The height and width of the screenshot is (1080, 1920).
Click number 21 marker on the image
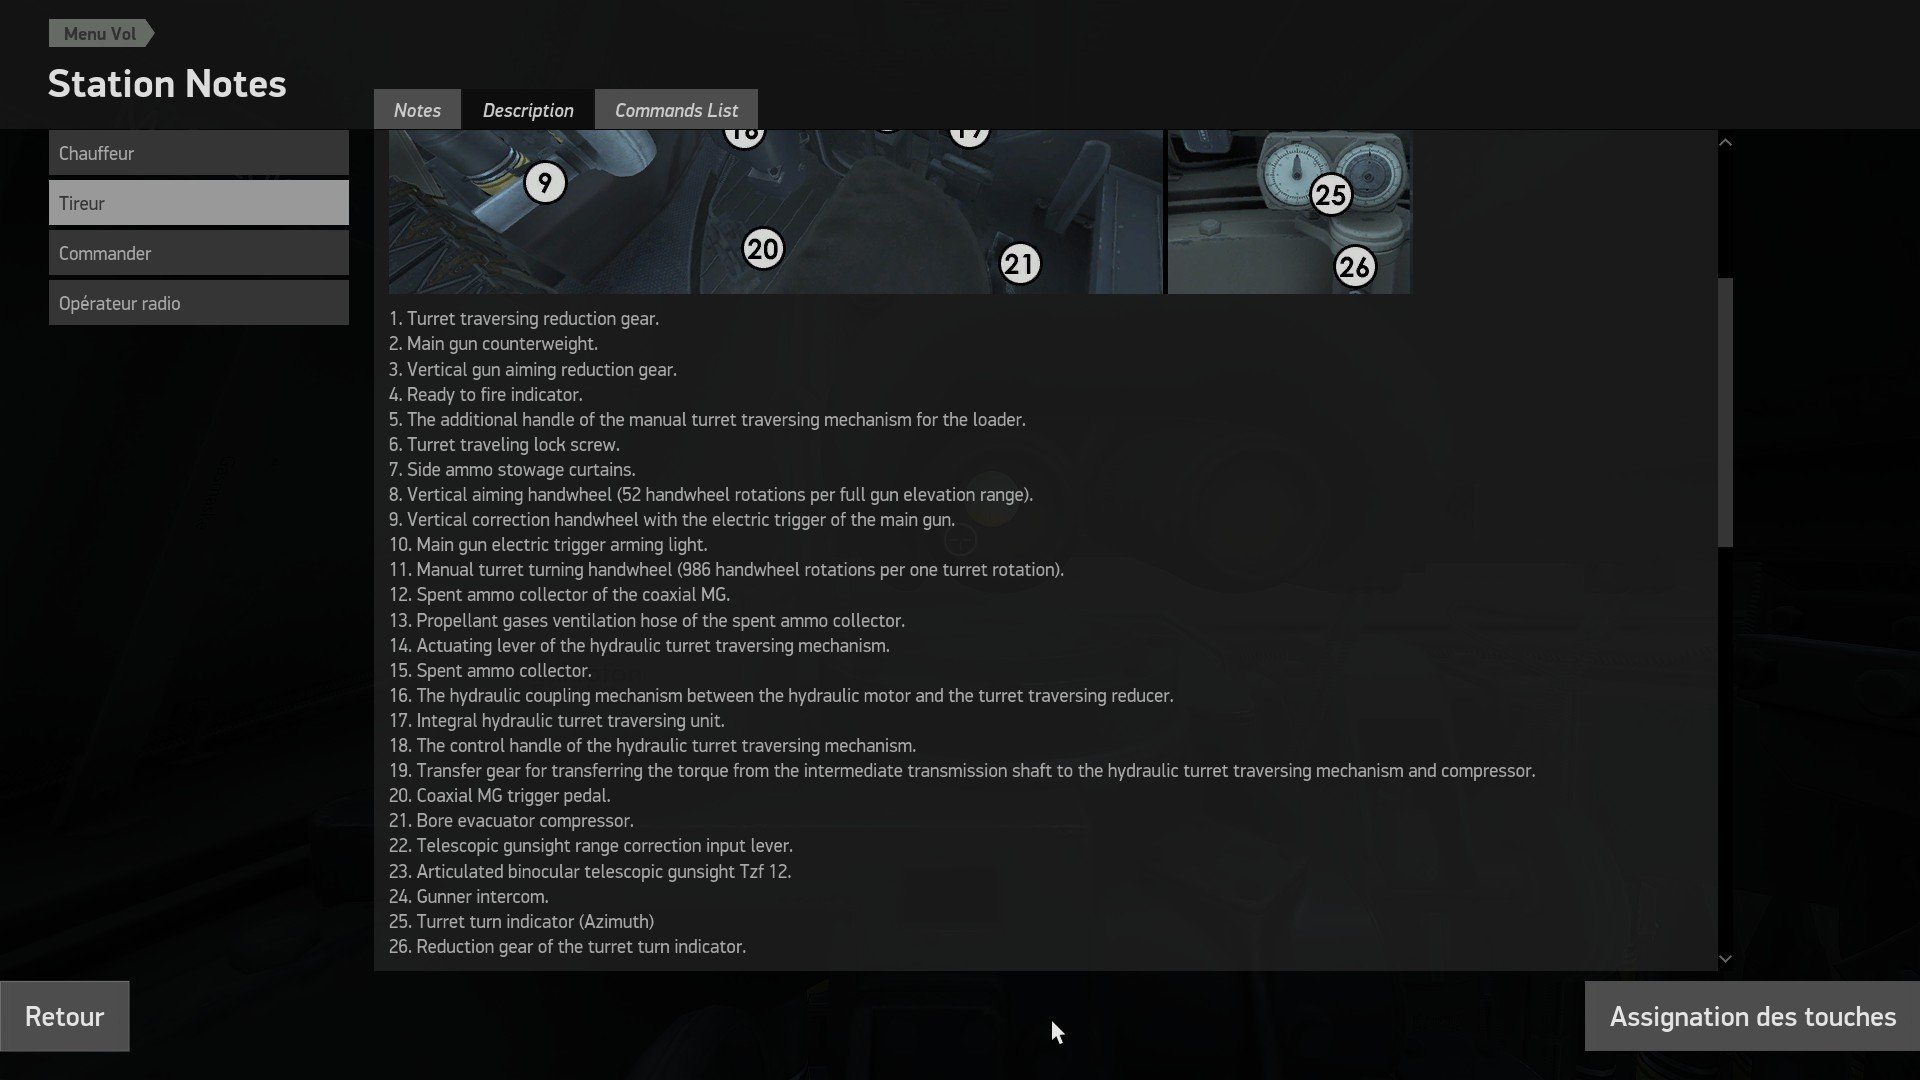pos(1020,264)
